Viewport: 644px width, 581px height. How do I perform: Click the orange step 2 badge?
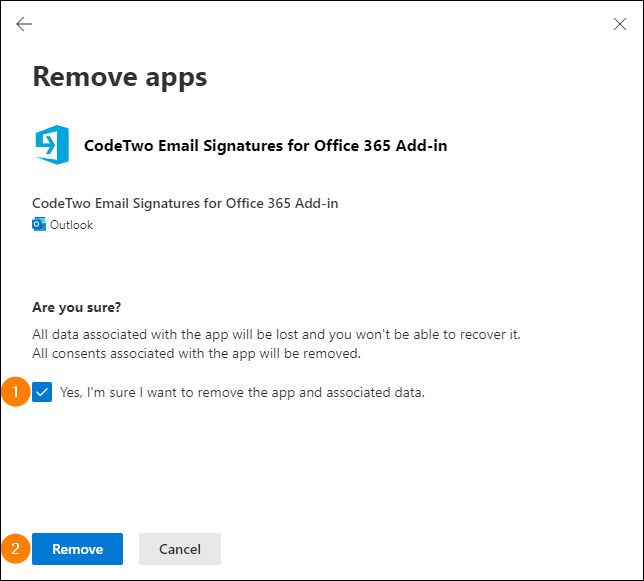(x=15, y=549)
